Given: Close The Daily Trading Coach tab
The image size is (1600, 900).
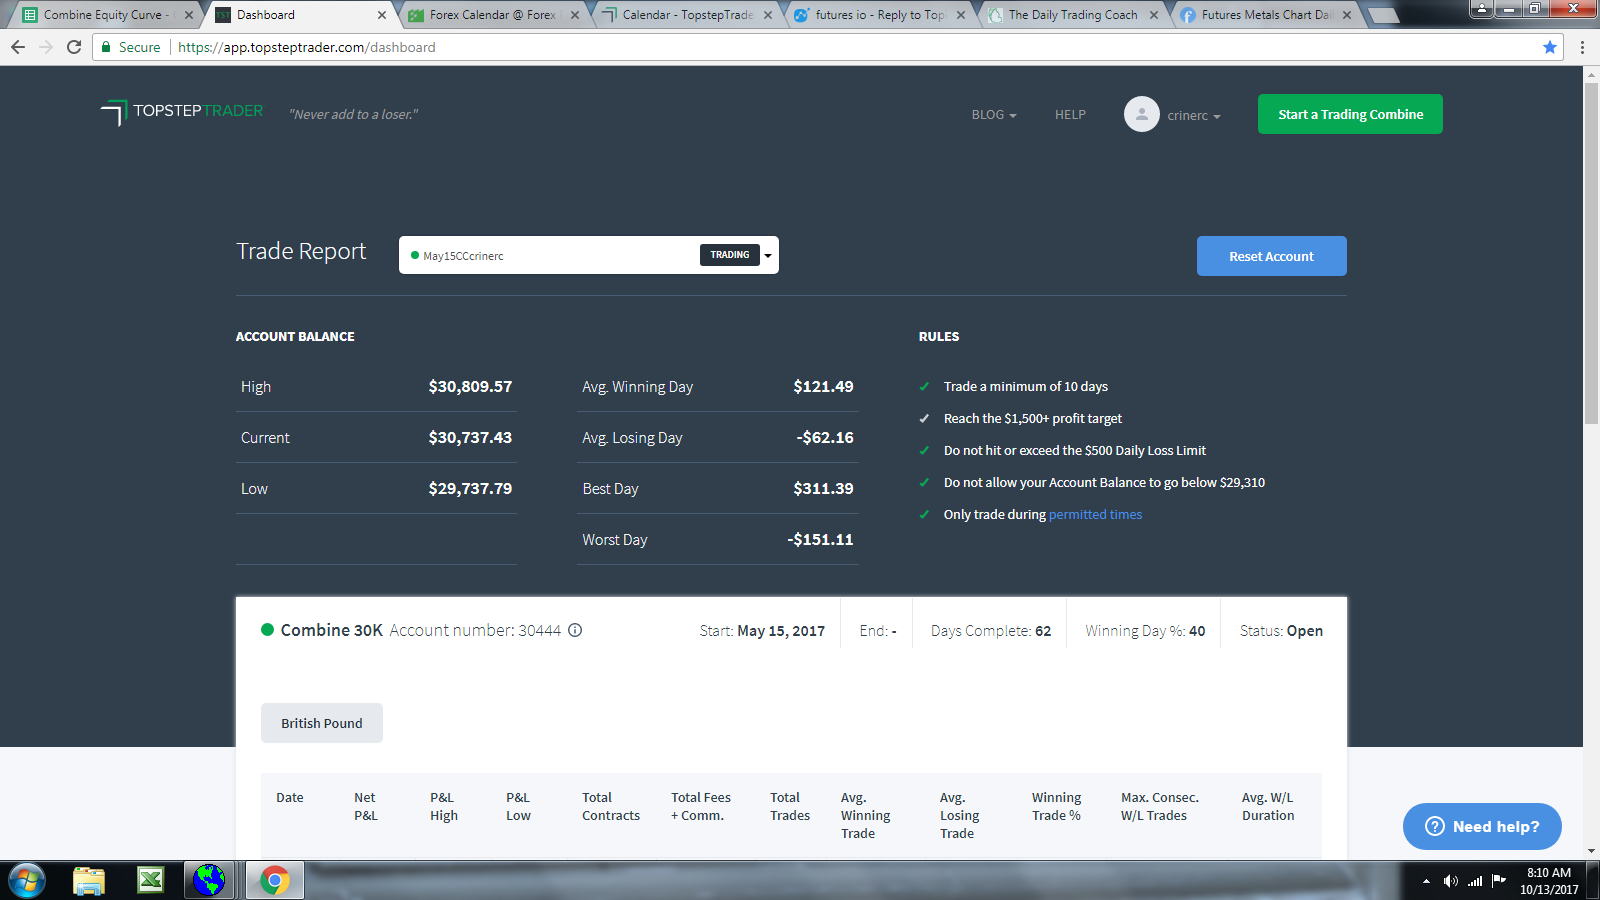Looking at the screenshot, I should click(x=1154, y=15).
